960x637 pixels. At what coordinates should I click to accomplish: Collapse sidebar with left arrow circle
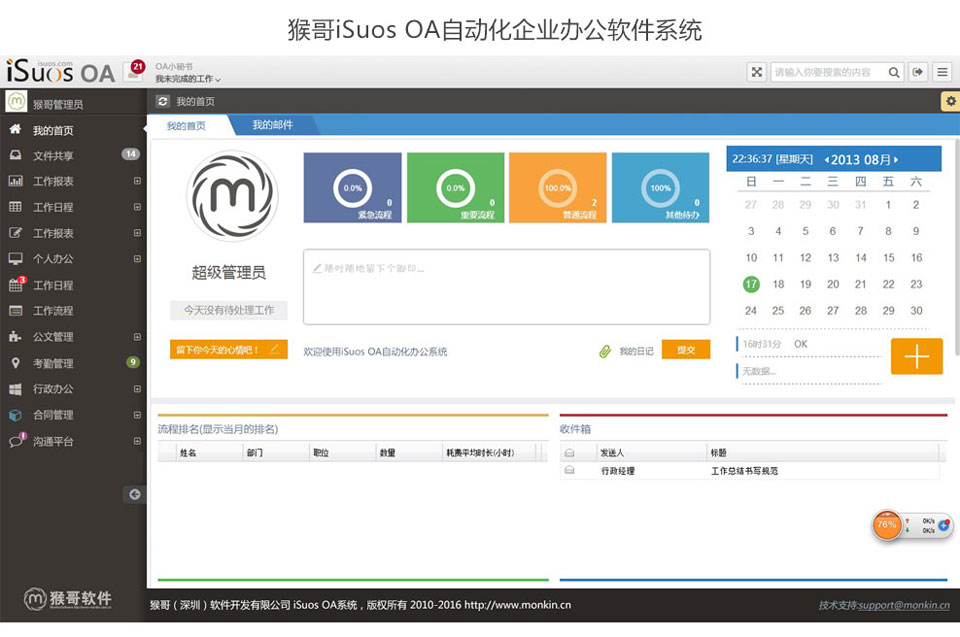[x=135, y=494]
